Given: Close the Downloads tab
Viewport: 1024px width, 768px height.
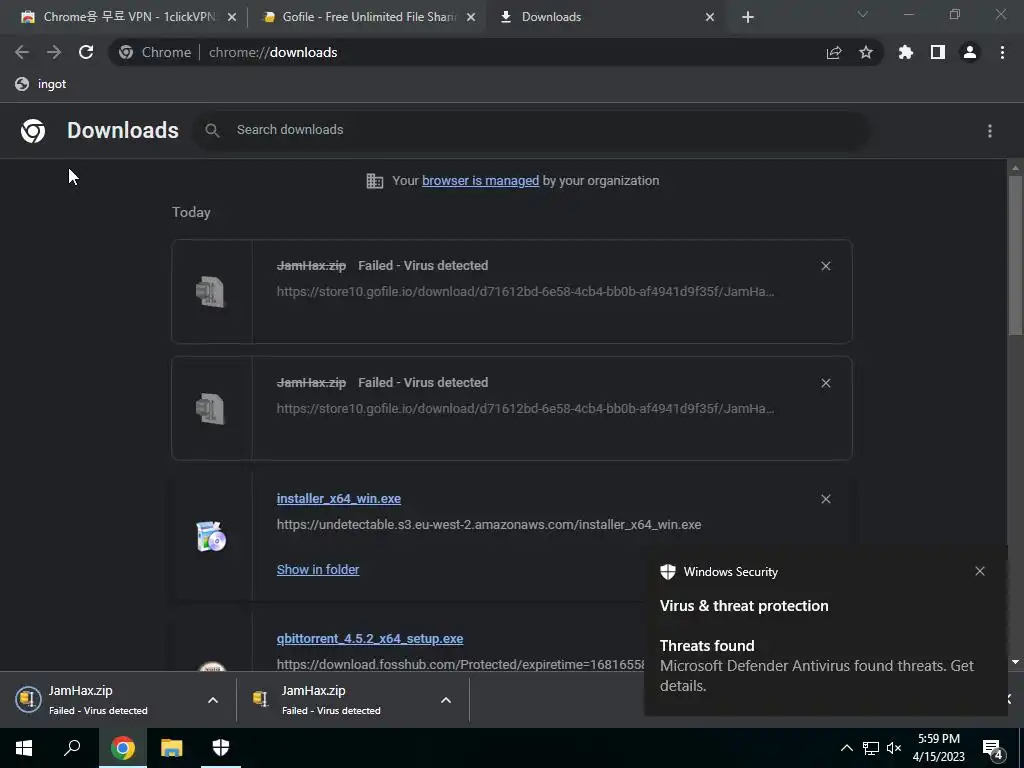Looking at the screenshot, I should [710, 17].
